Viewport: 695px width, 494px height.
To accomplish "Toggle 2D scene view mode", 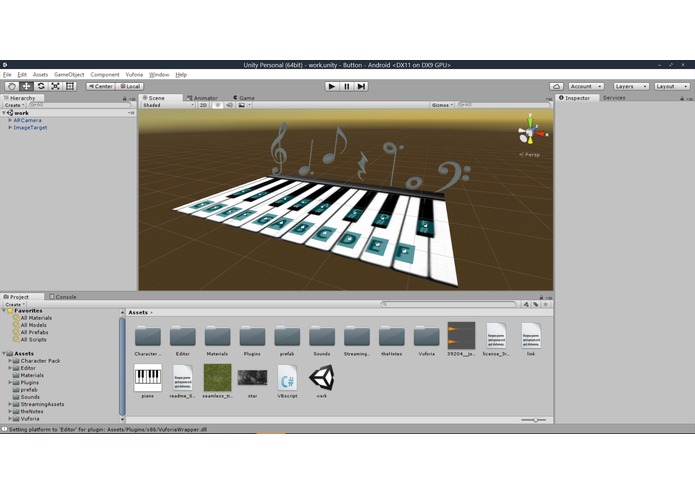I will (203, 105).
